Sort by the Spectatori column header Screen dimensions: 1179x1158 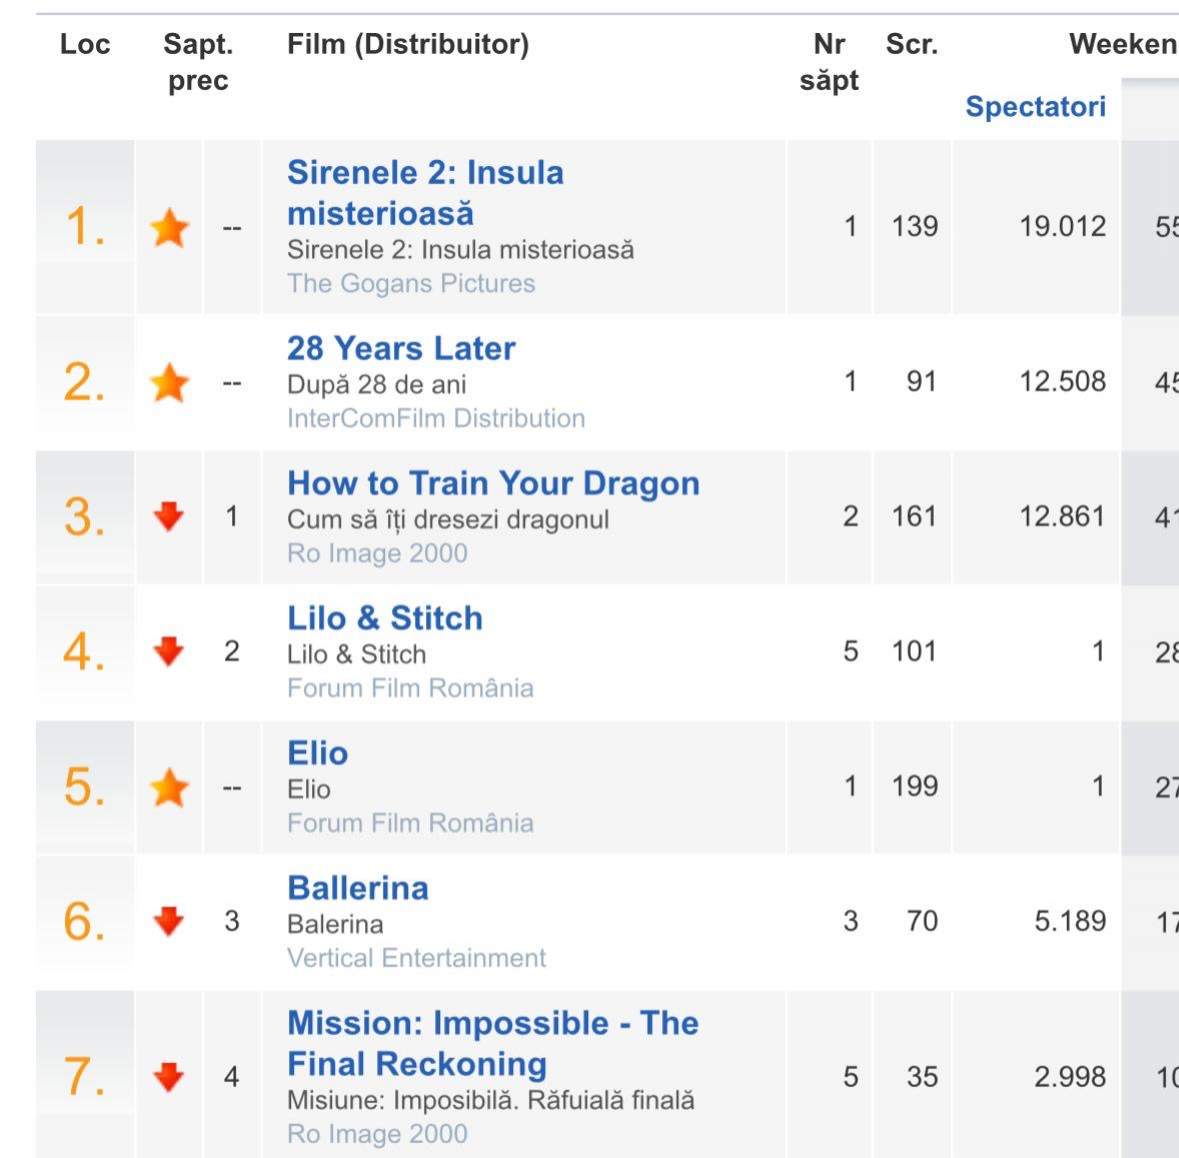pos(1035,107)
